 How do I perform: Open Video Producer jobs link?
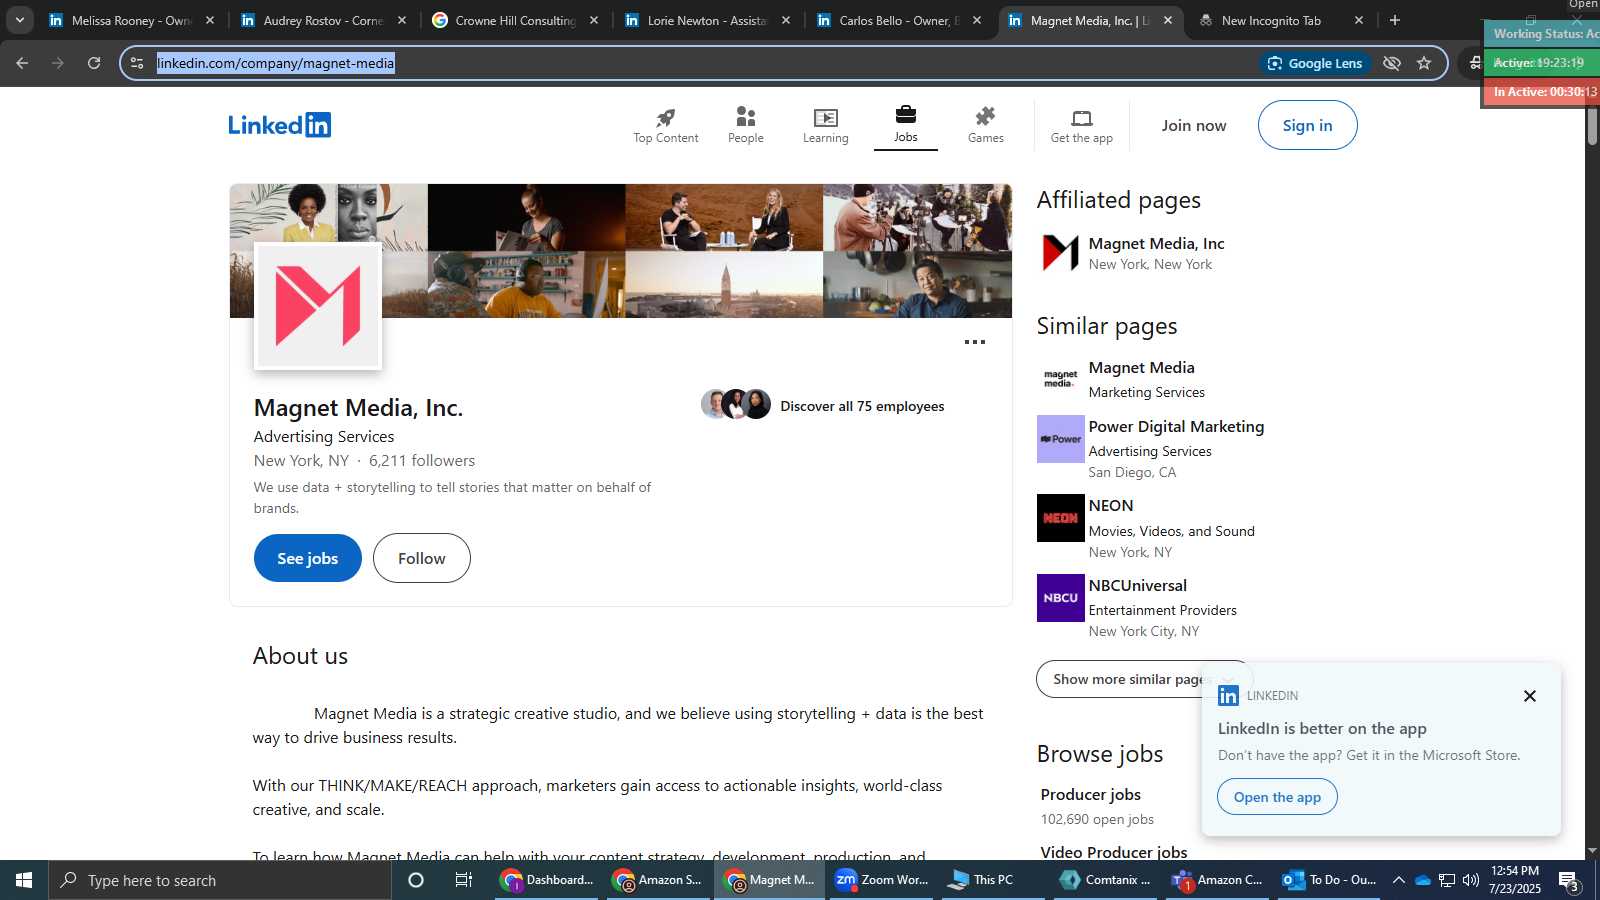click(1113, 852)
